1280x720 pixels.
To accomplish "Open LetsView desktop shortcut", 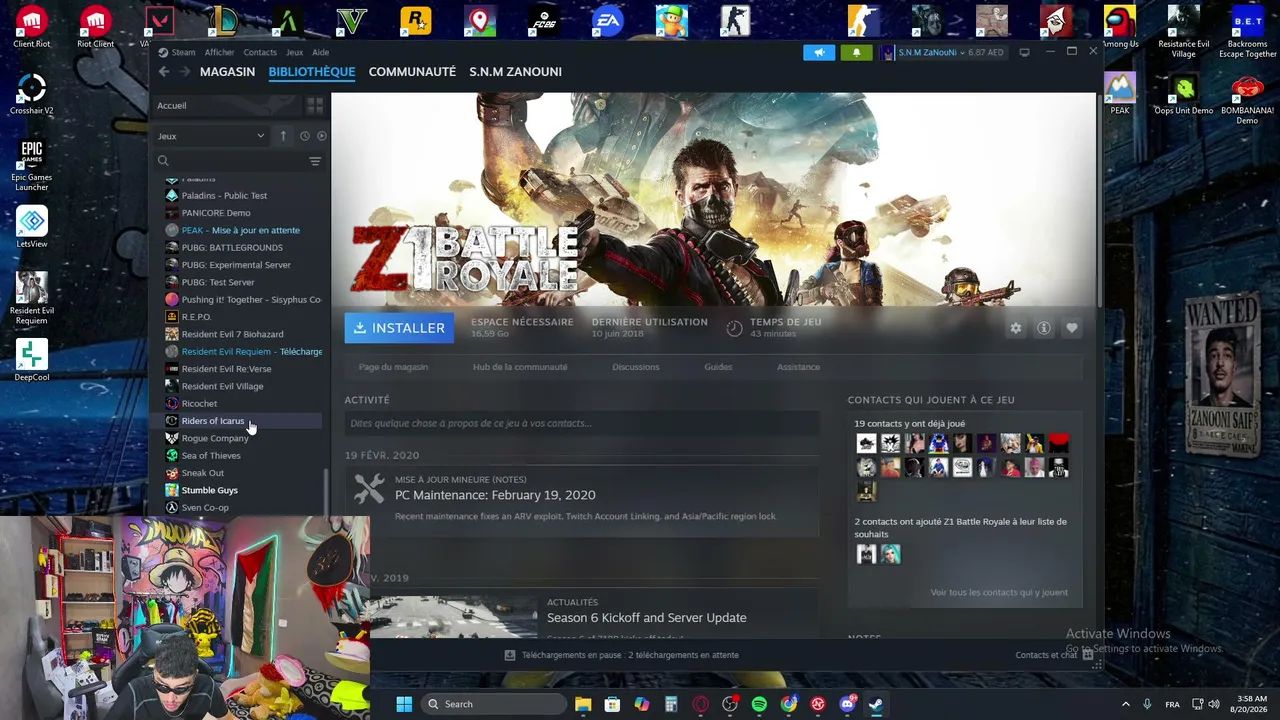I will [32, 227].
